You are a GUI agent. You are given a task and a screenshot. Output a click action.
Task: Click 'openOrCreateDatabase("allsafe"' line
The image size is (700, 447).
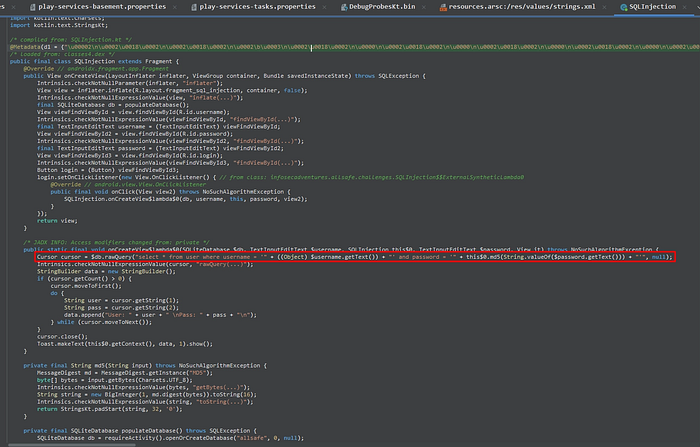tap(170, 438)
